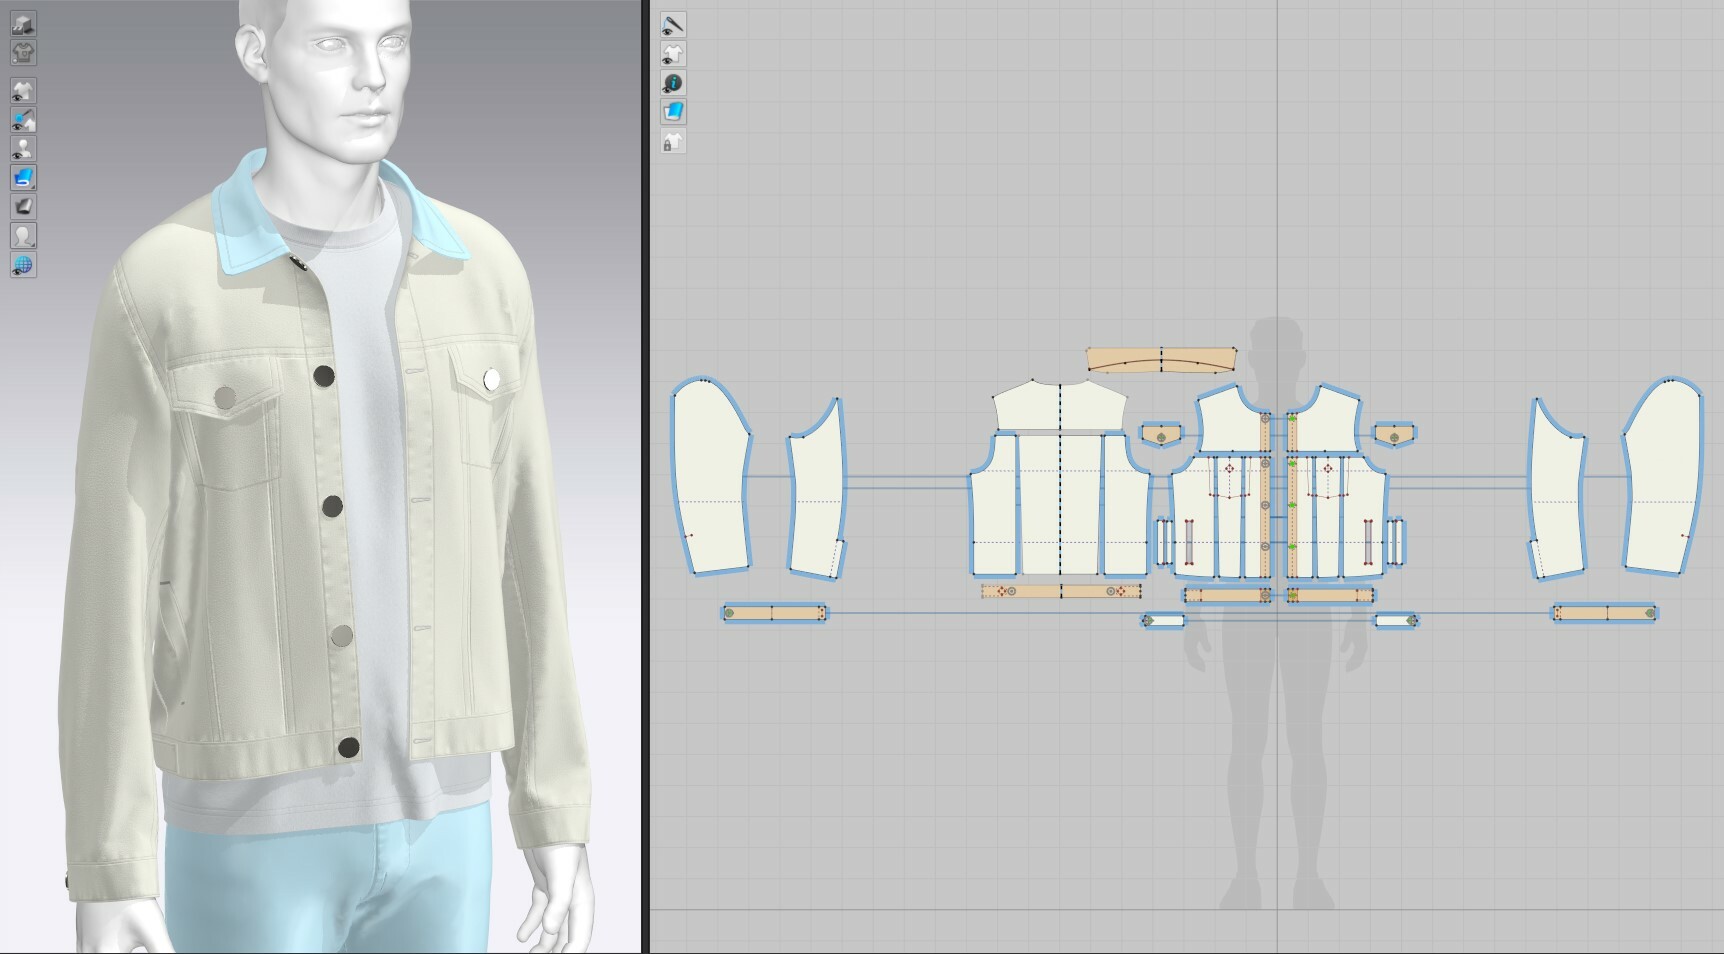Click the garment fitting icon below the render icon

coord(25,54)
